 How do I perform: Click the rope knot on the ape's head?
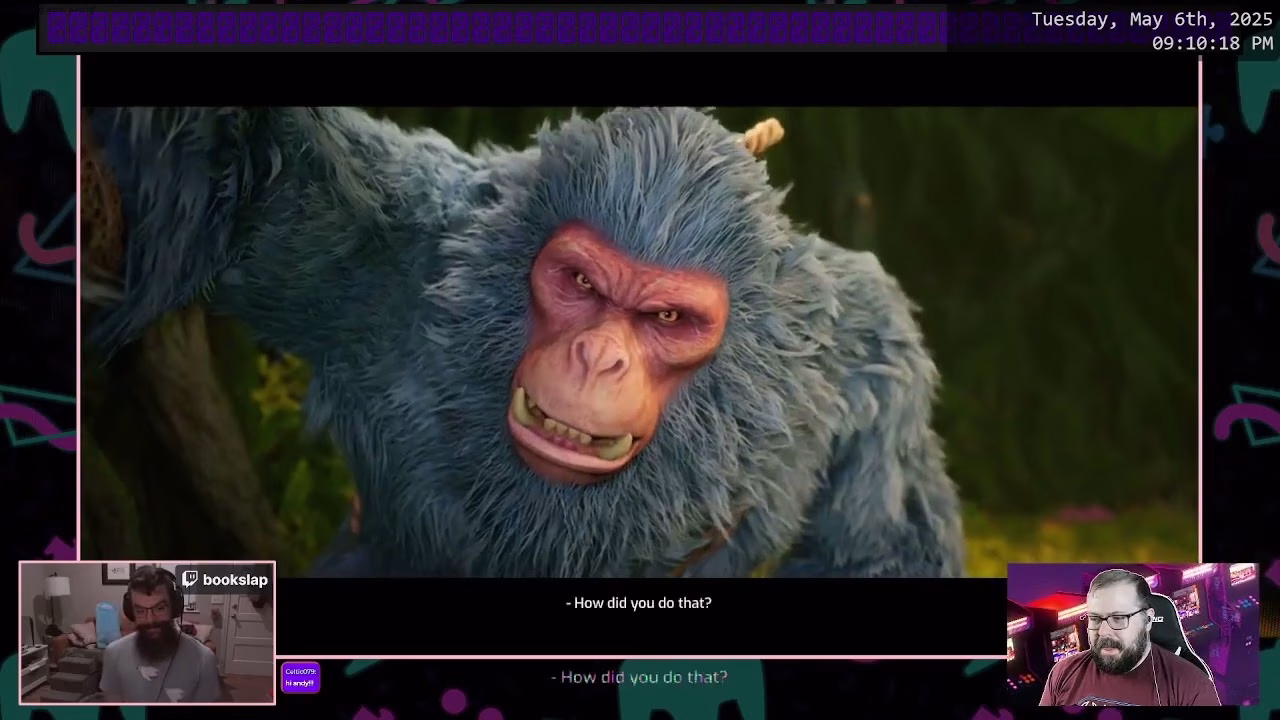click(x=763, y=135)
